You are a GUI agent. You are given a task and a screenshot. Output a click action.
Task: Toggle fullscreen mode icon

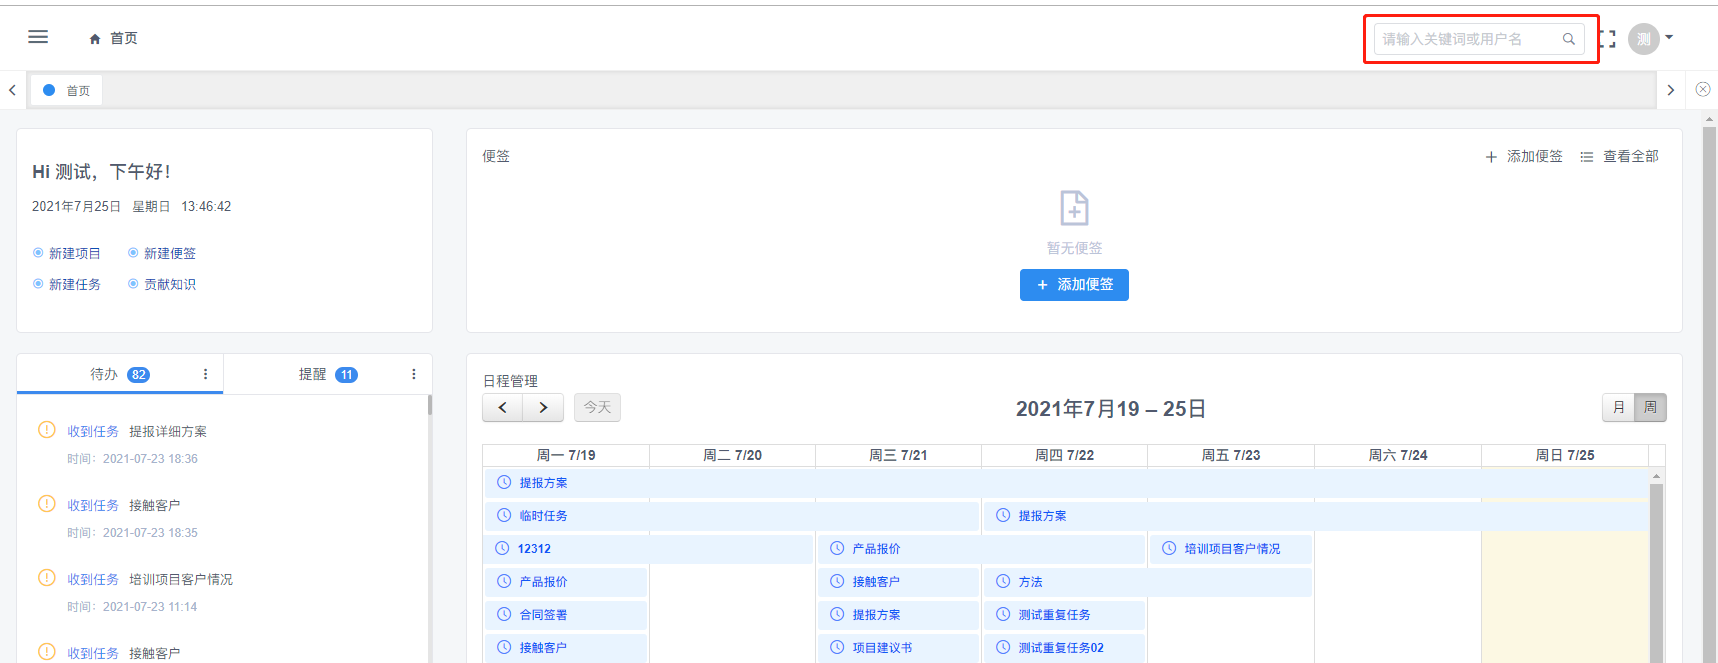[x=1607, y=39]
